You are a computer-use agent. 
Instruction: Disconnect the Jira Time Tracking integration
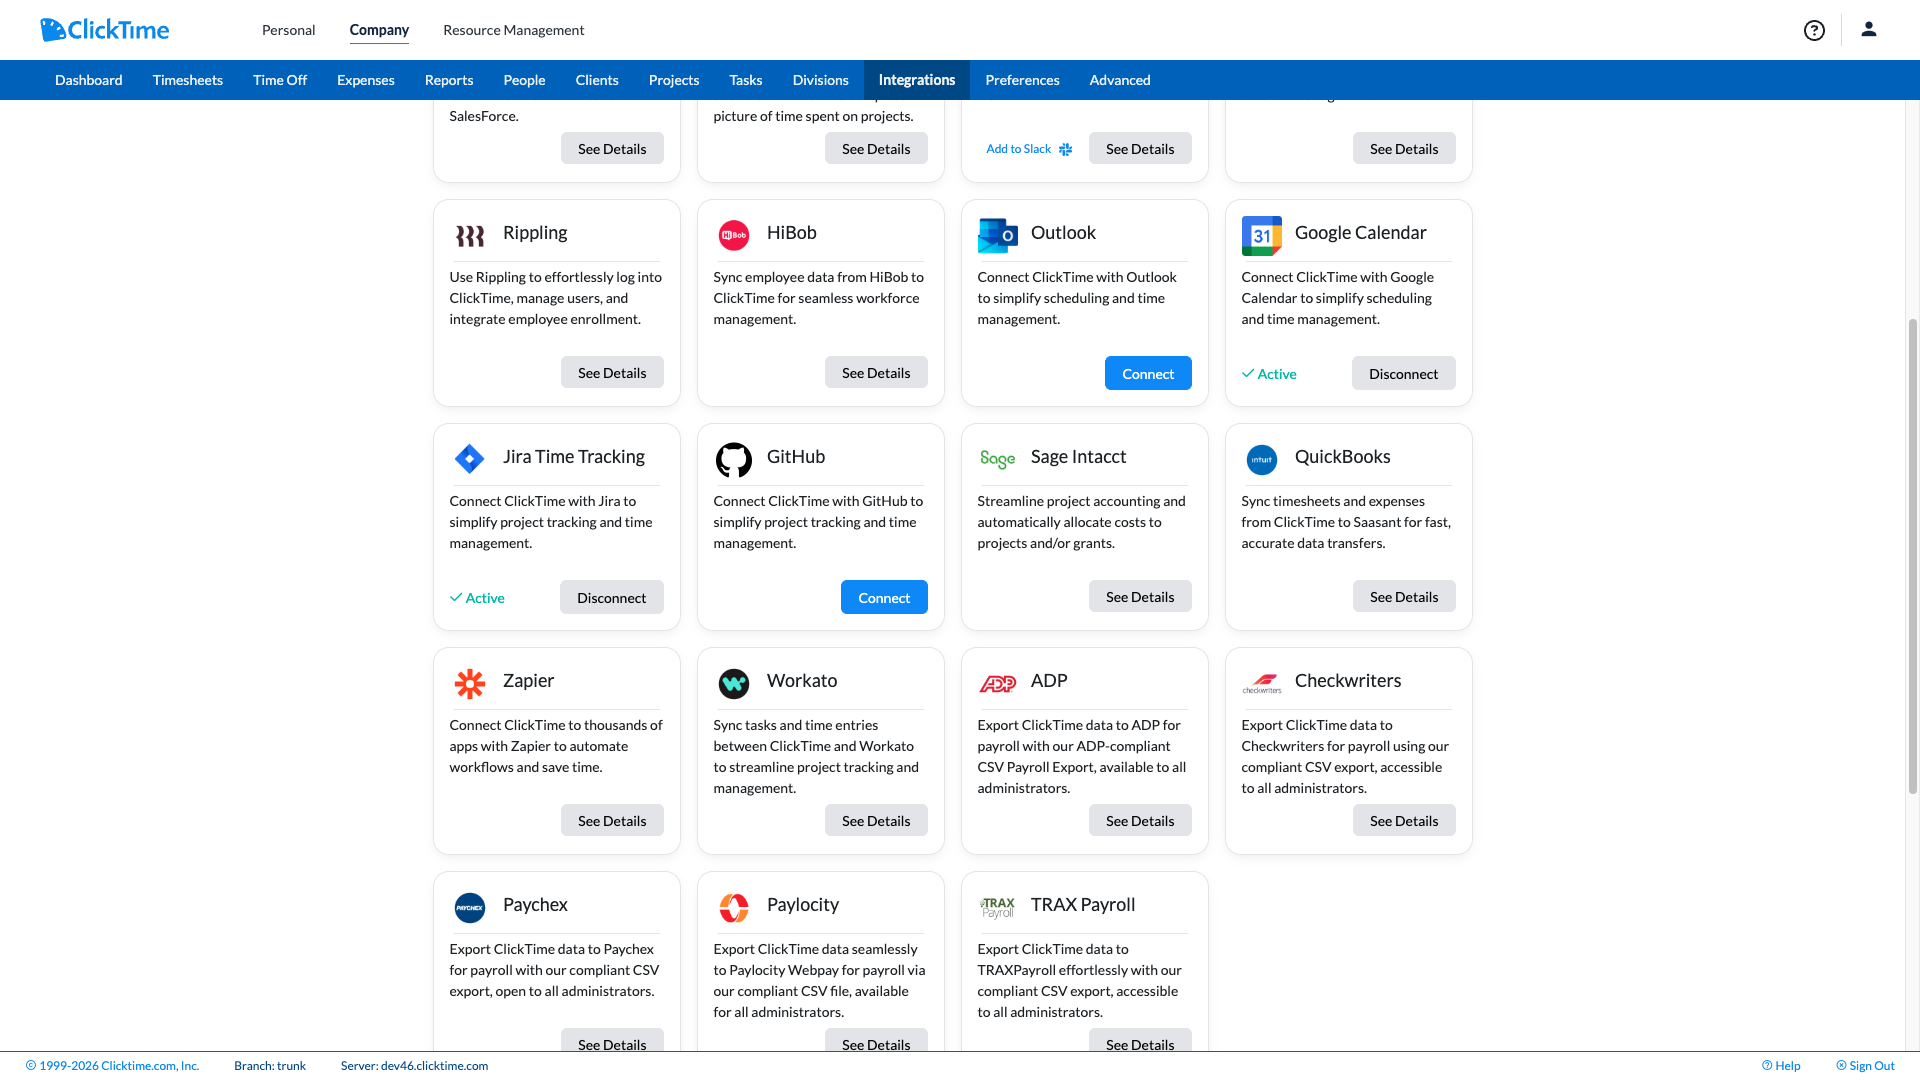coord(611,597)
